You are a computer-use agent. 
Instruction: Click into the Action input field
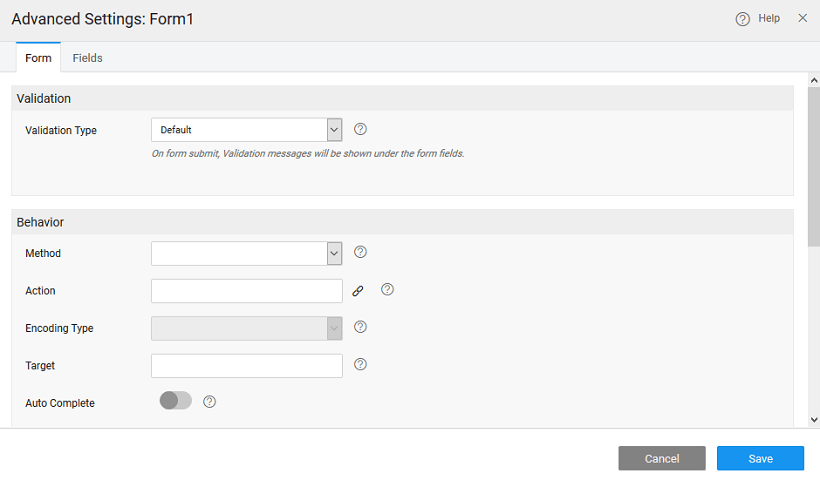(246, 291)
